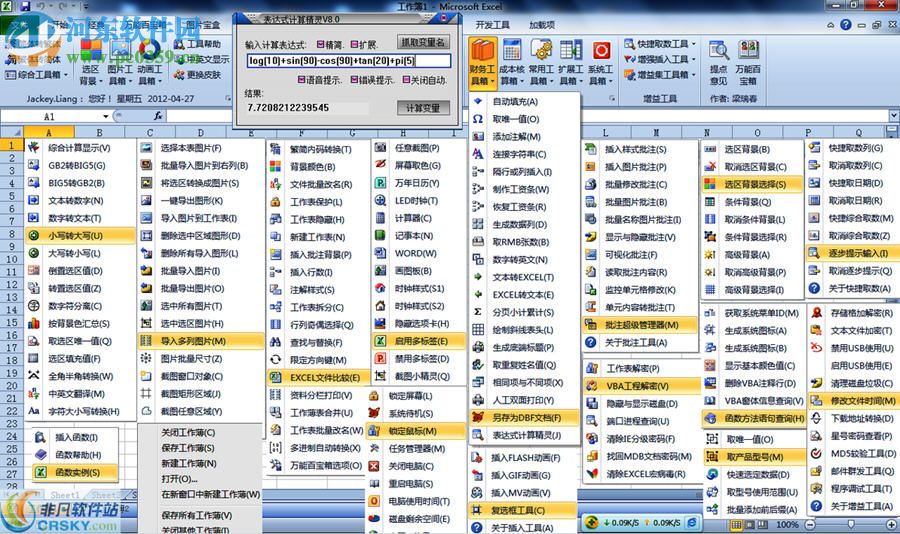Click the 关于快捷取数(A) question icon

814,288
